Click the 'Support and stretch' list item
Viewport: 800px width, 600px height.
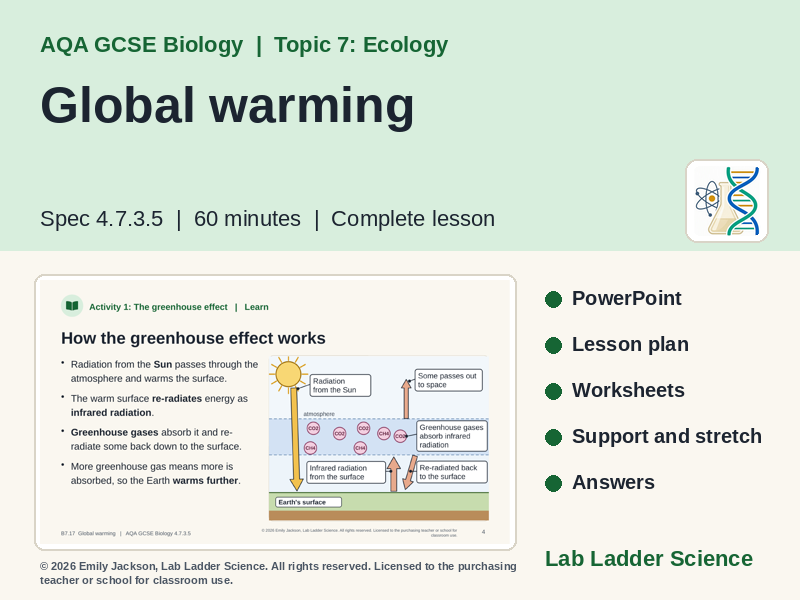pyautogui.click(x=667, y=436)
